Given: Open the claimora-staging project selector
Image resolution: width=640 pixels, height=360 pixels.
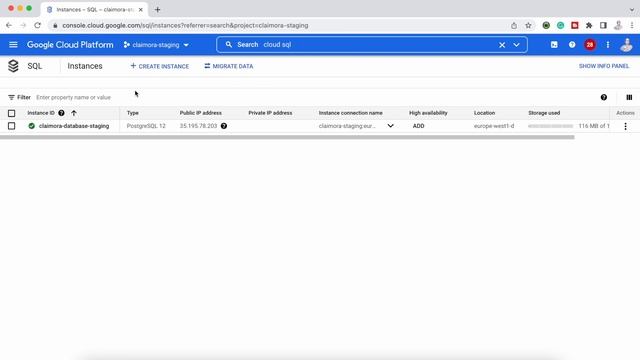Looking at the screenshot, I should pyautogui.click(x=156, y=45).
